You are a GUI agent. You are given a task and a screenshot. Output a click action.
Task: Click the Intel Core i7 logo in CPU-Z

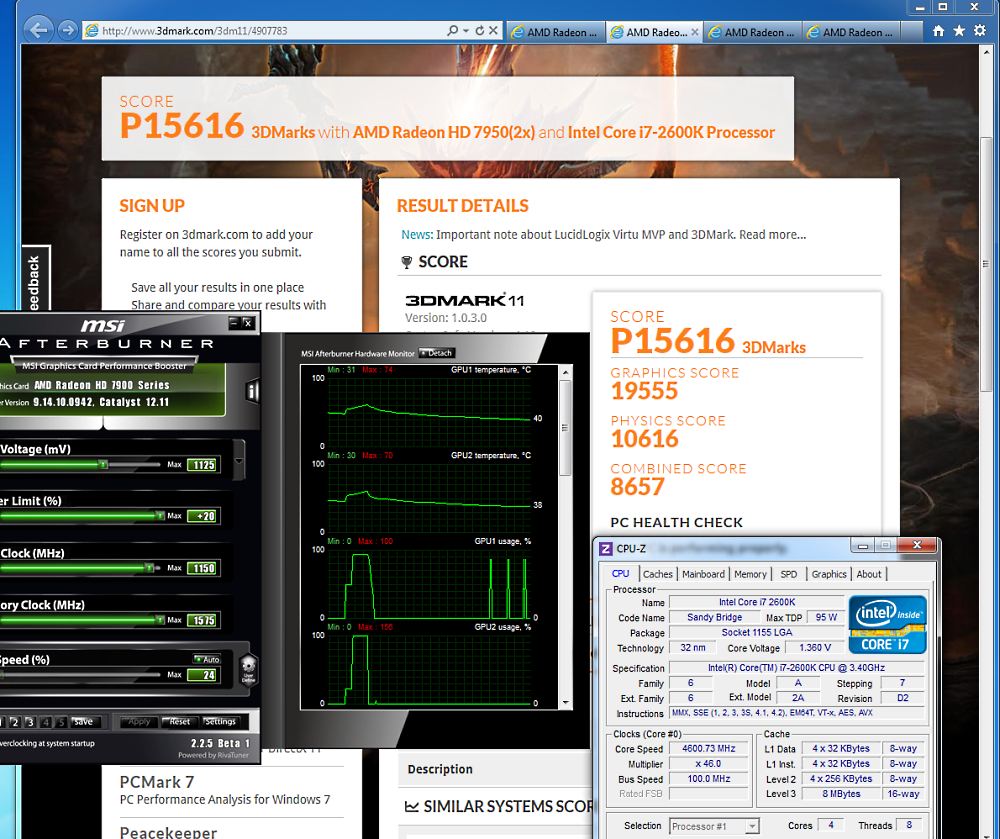click(886, 624)
